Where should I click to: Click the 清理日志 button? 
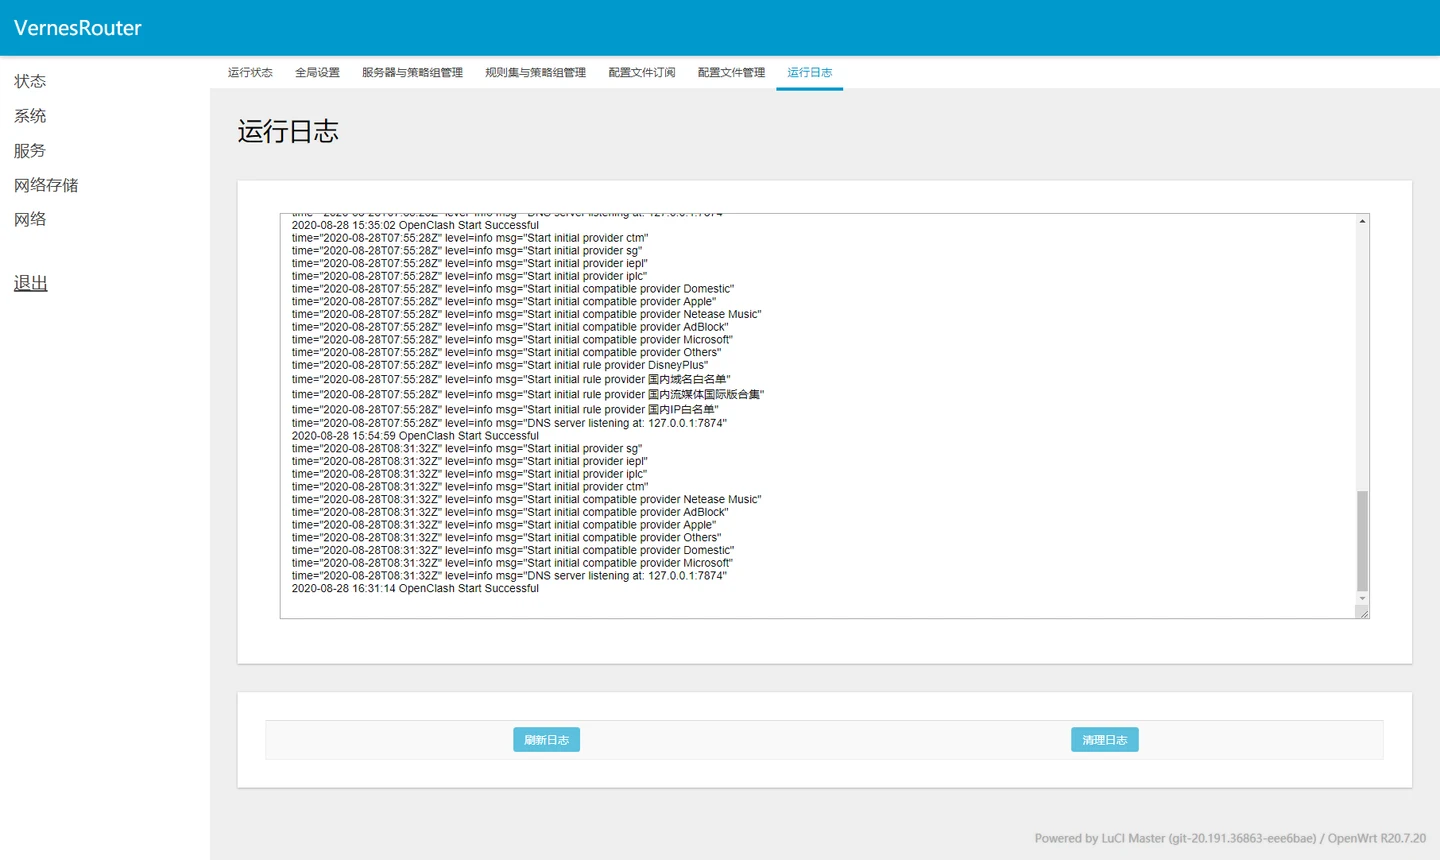pyautogui.click(x=1104, y=740)
